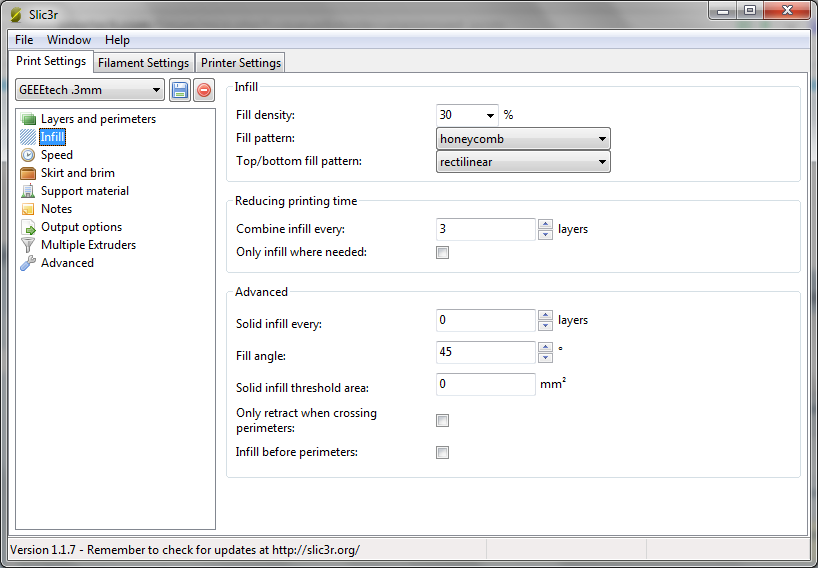Switch to the Filament Settings tab

click(x=143, y=63)
